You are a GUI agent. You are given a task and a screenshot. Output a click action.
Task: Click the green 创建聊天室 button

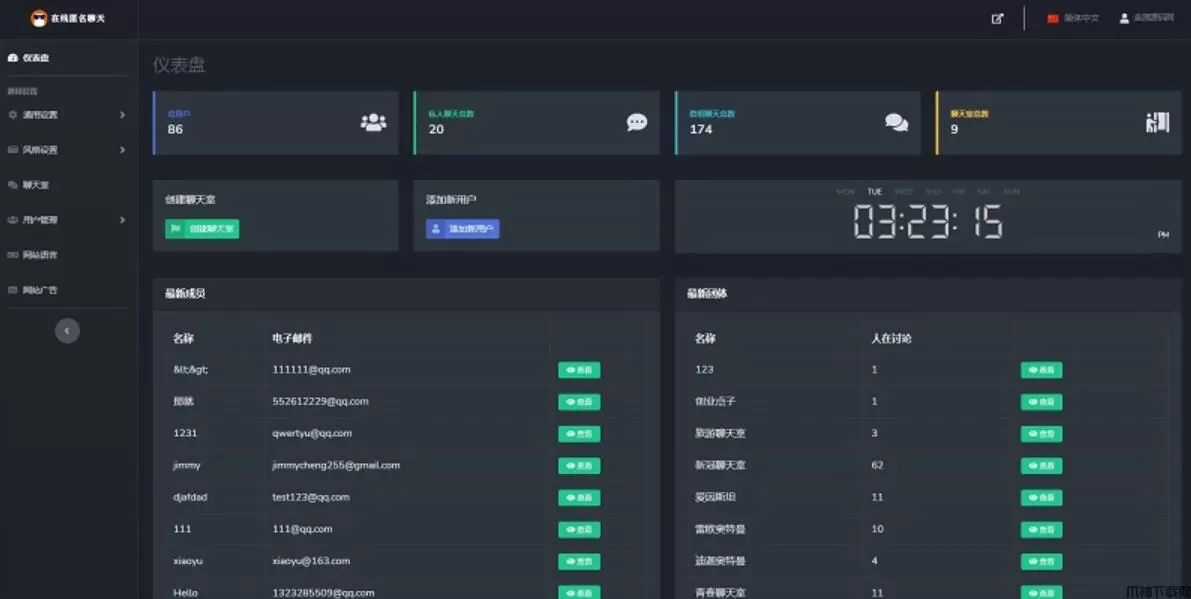[x=202, y=229]
